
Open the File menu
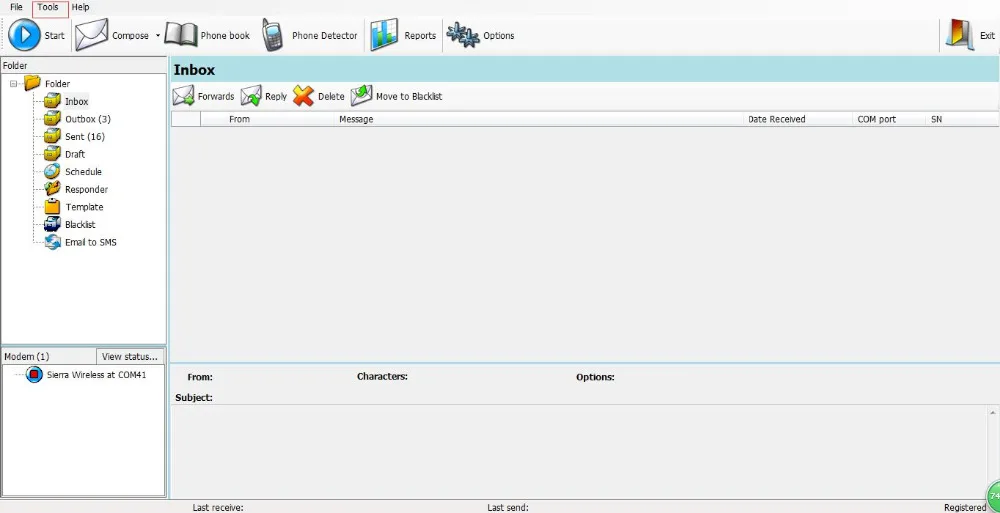click(17, 7)
